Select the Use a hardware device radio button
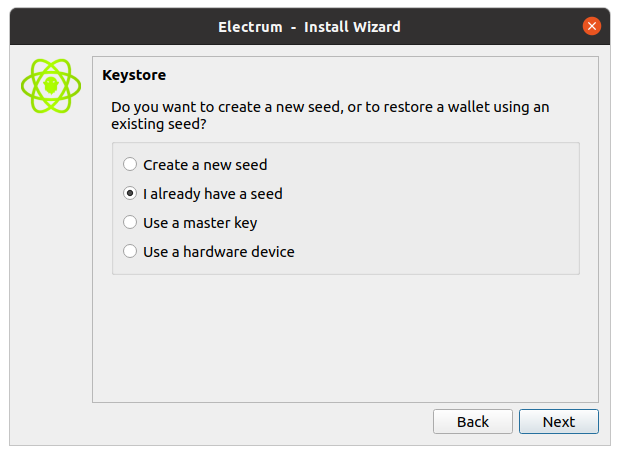 click(x=130, y=252)
